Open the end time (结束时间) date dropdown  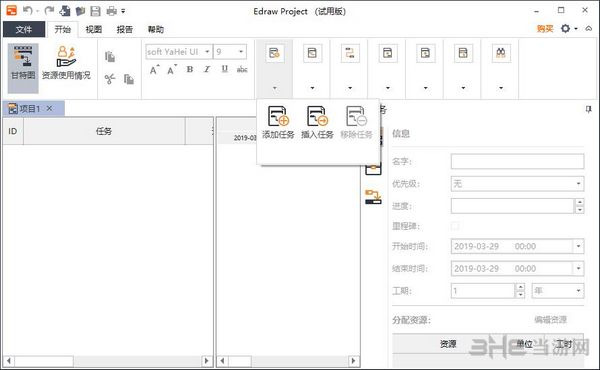coord(578,269)
